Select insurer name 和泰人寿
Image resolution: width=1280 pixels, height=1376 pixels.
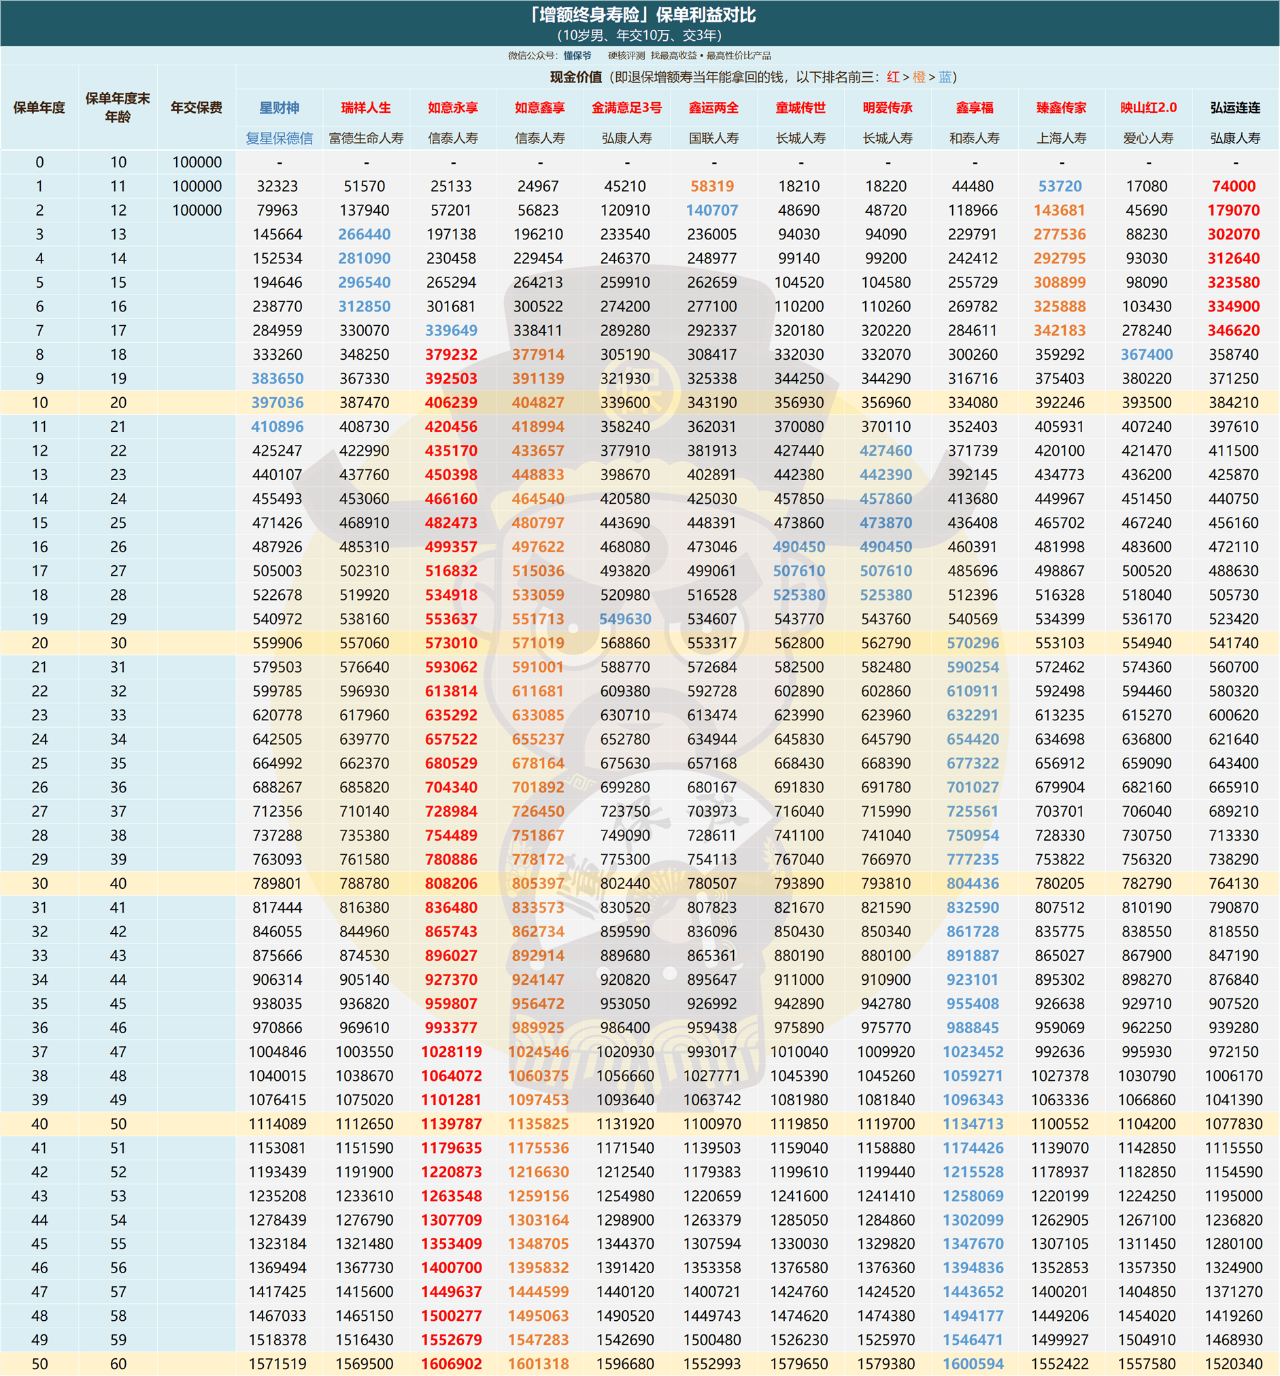pos(975,138)
